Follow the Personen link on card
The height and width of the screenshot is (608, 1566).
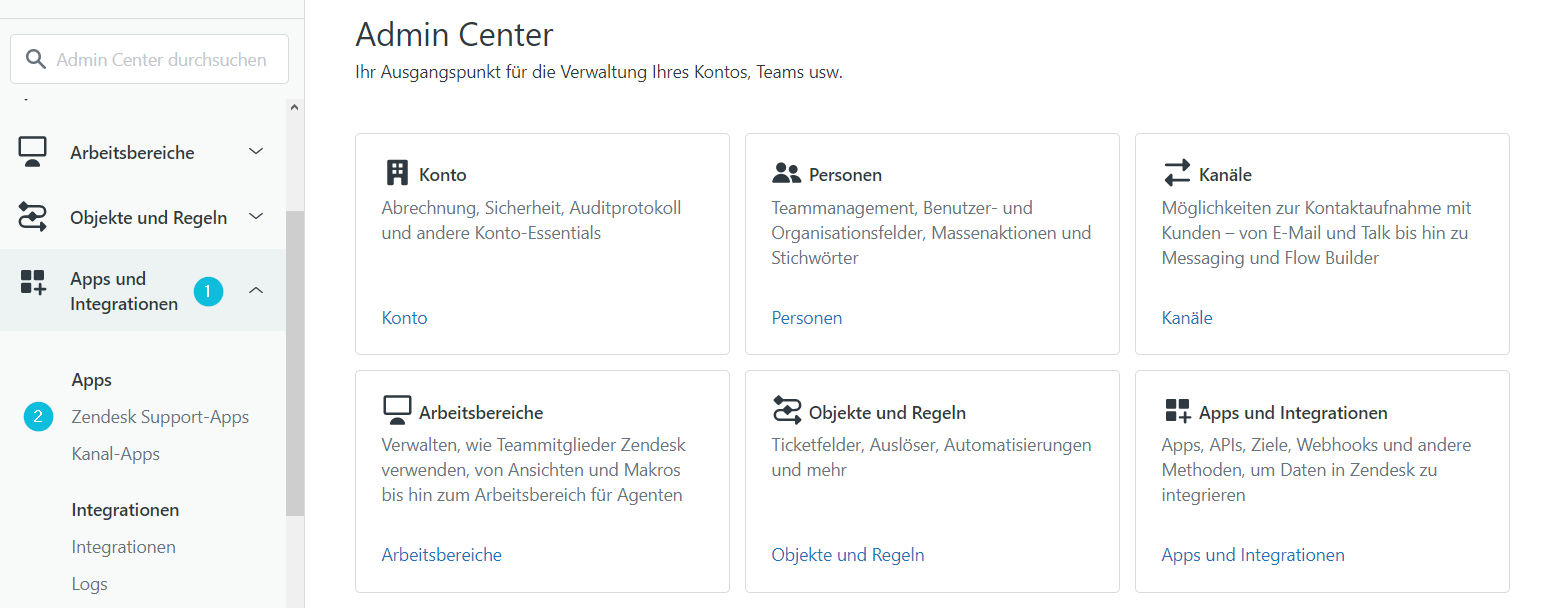[x=806, y=318]
